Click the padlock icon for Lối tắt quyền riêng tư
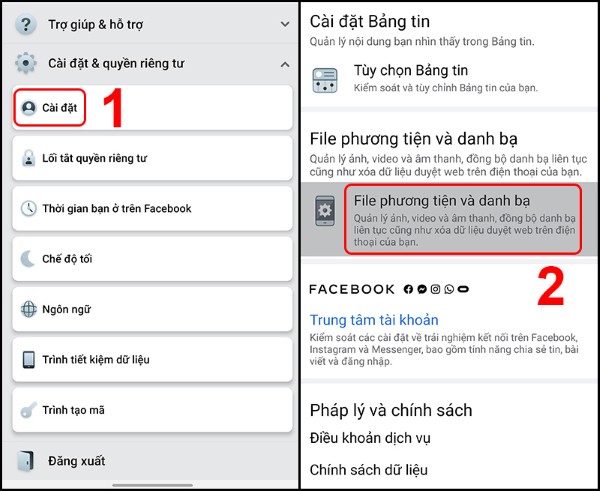 click(28, 158)
